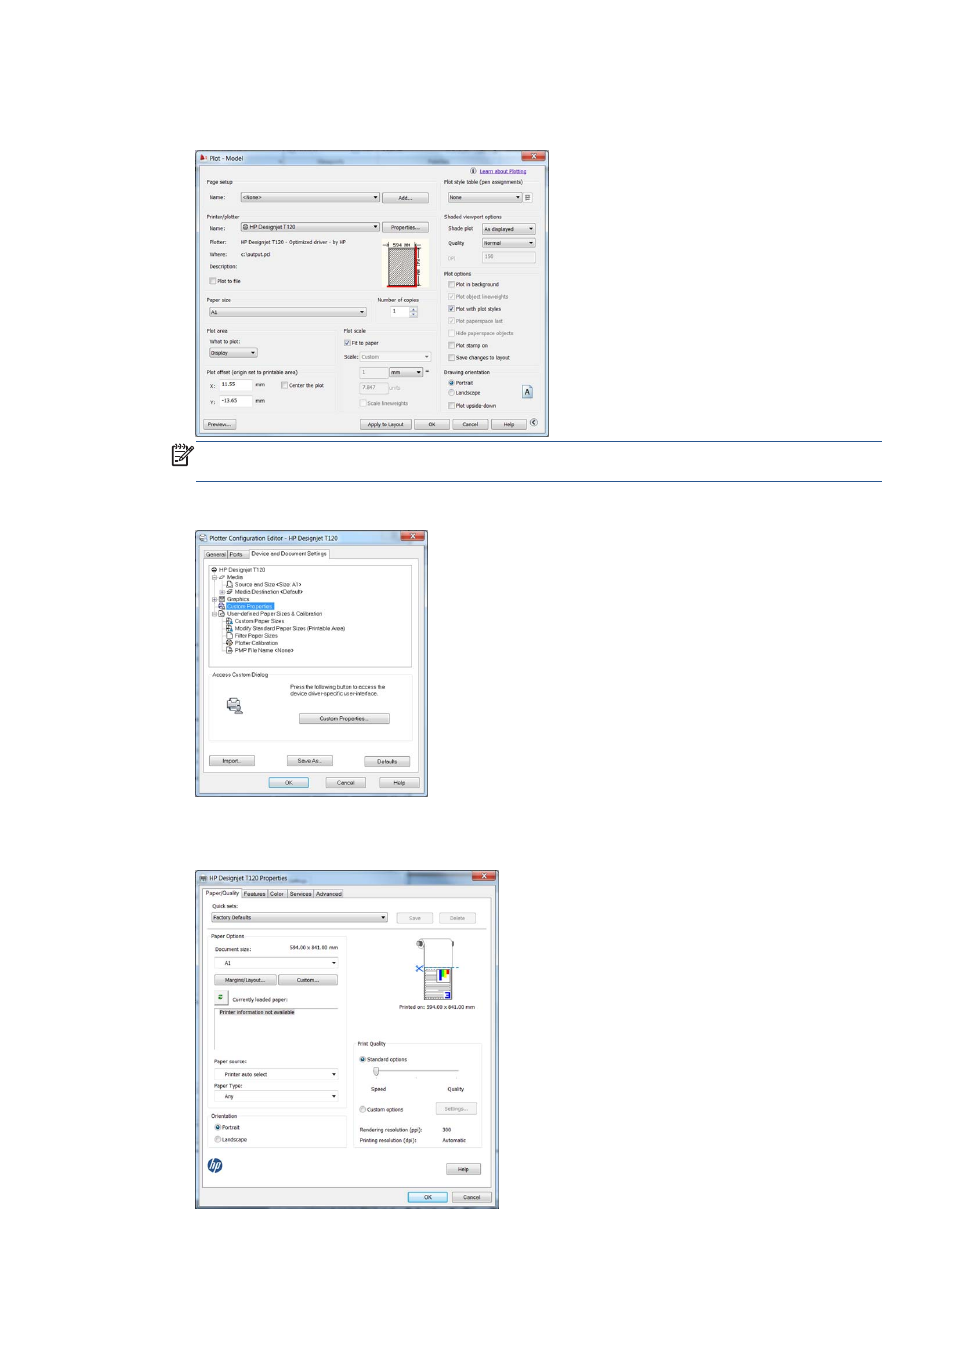Select Landscape in Drawing orientation
The height and width of the screenshot is (1350, 954).
click(x=451, y=393)
